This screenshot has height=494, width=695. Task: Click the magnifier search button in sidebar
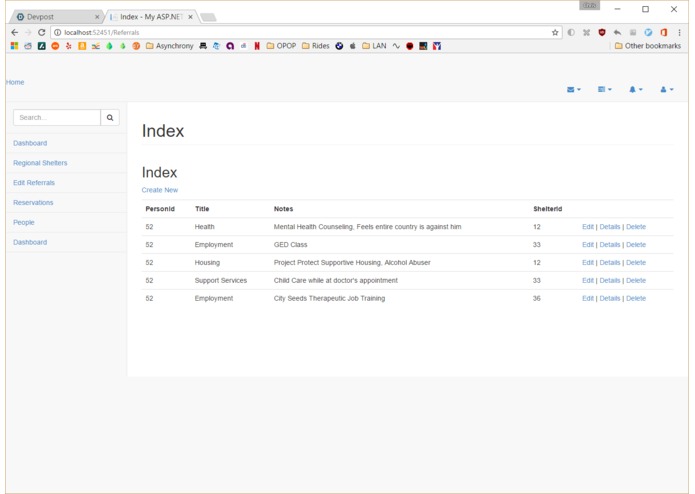(110, 117)
